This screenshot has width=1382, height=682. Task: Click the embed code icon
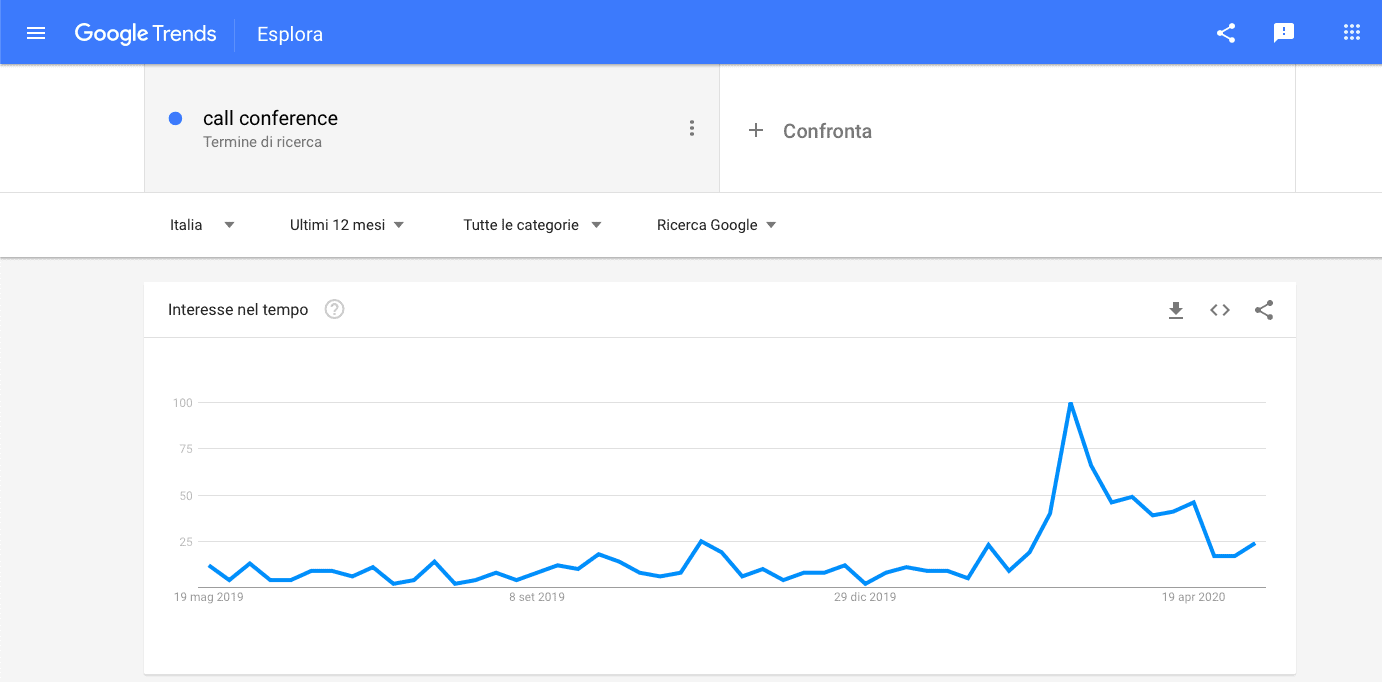[1220, 310]
